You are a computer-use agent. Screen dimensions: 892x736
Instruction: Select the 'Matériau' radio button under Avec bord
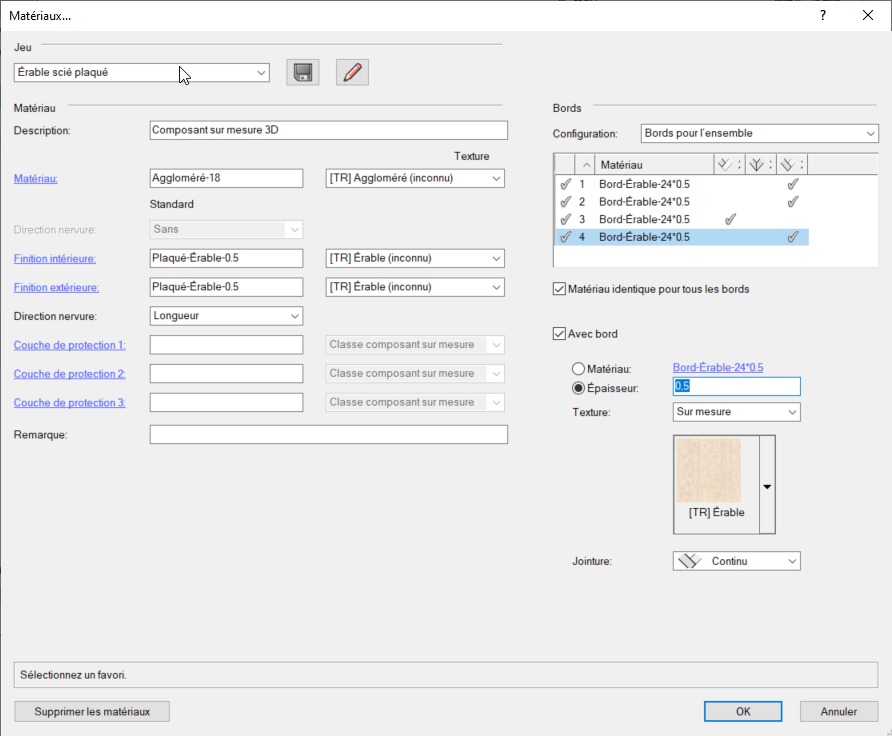point(578,368)
